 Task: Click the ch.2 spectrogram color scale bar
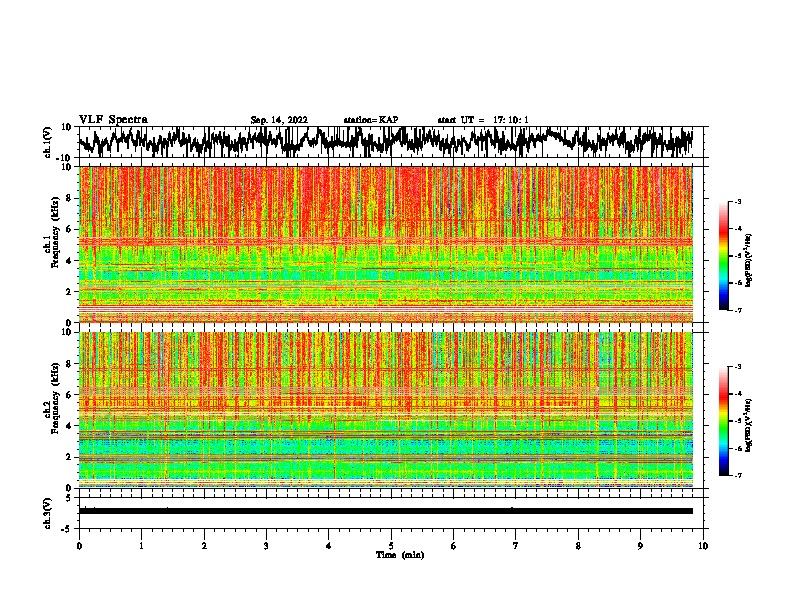723,421
